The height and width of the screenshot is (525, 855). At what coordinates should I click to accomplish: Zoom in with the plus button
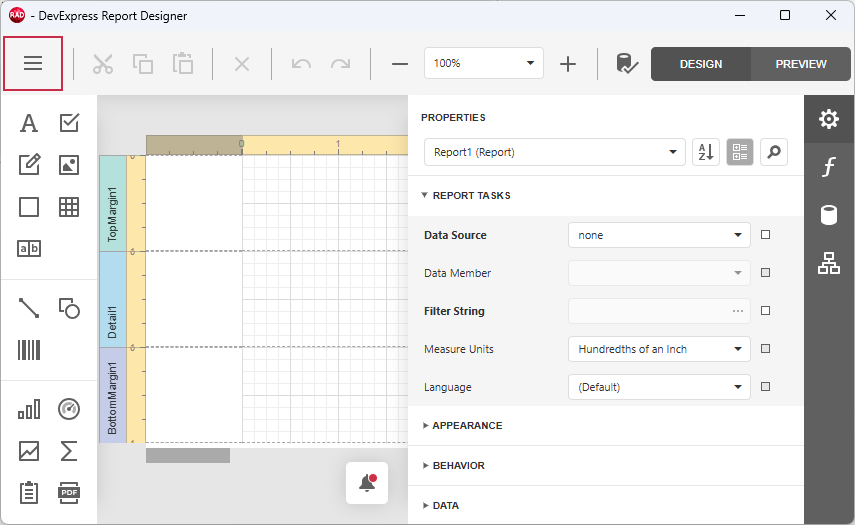point(568,64)
